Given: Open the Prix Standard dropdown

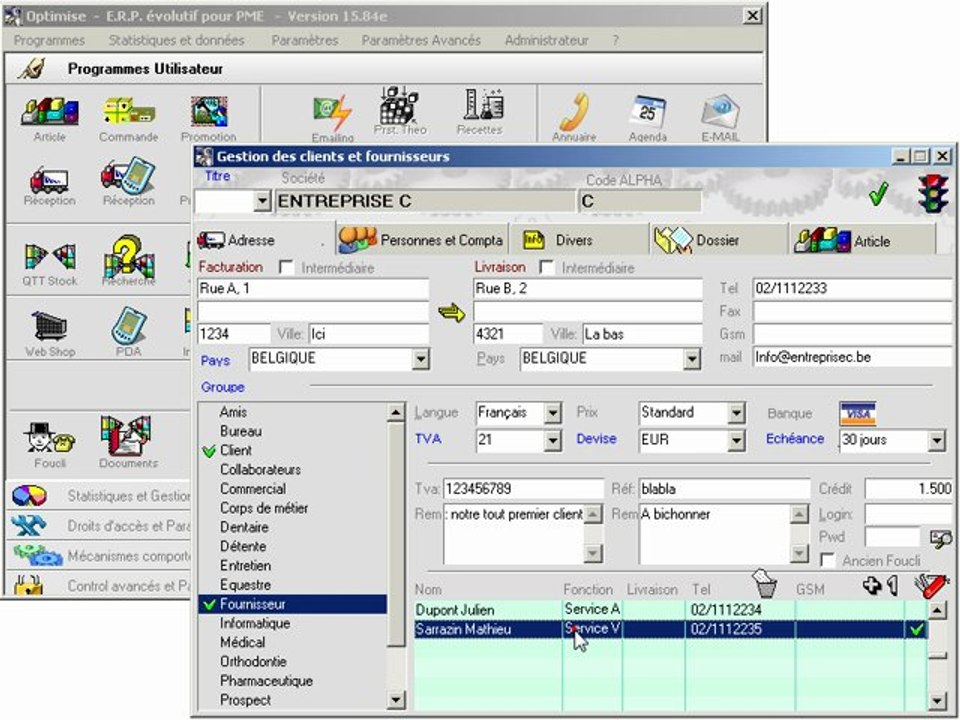Looking at the screenshot, I should click(737, 413).
